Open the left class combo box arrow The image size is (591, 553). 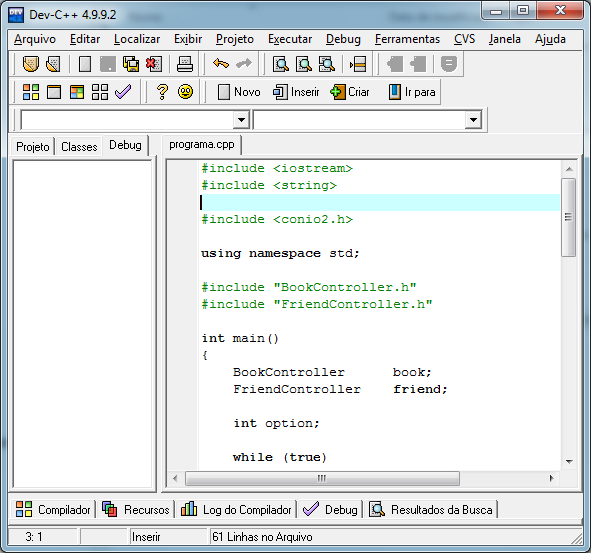pyautogui.click(x=241, y=120)
